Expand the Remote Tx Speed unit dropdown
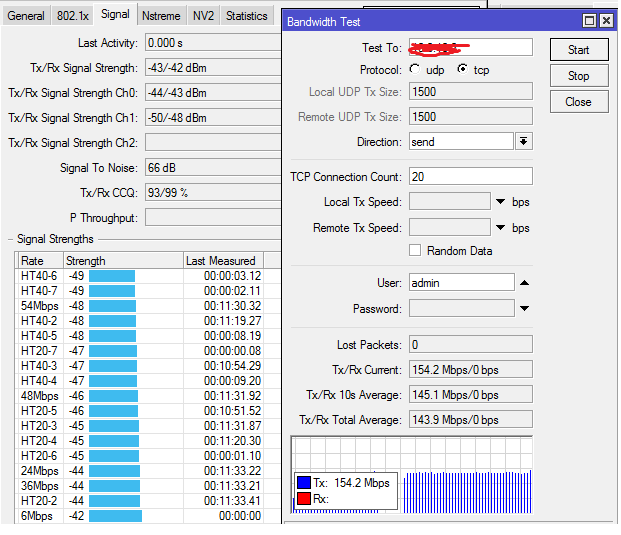Viewport: 621px width, 535px height. click(x=500, y=228)
